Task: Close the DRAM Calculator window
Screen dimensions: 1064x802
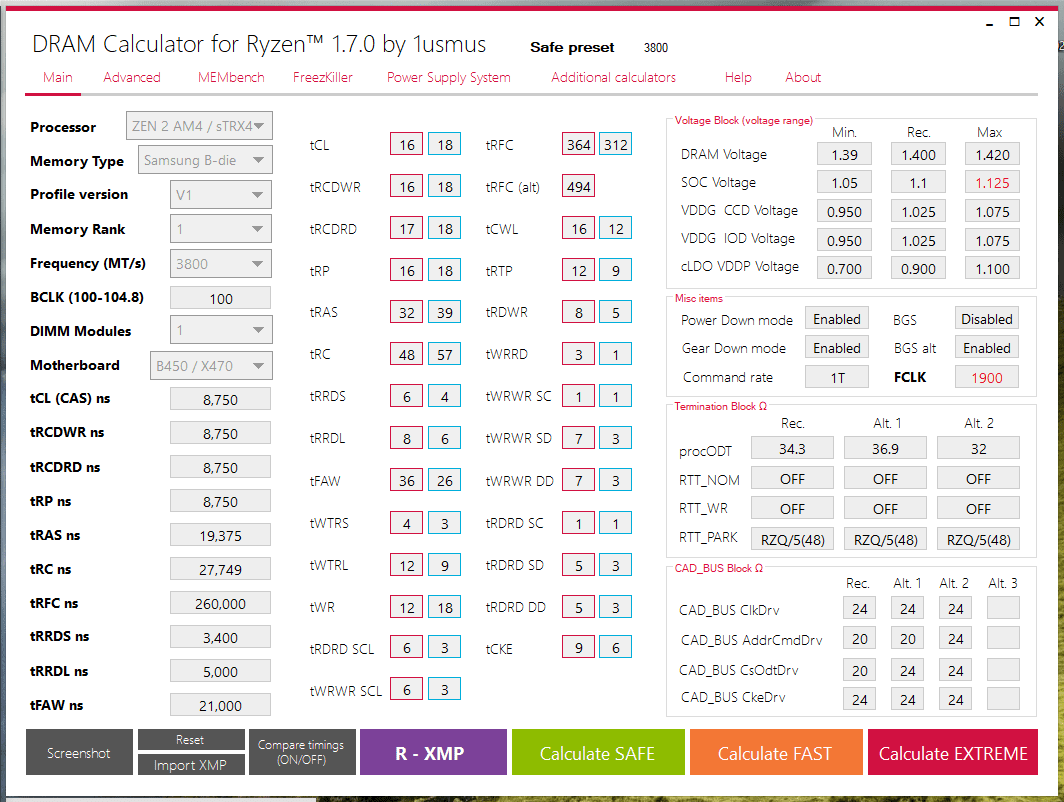Action: (1039, 22)
